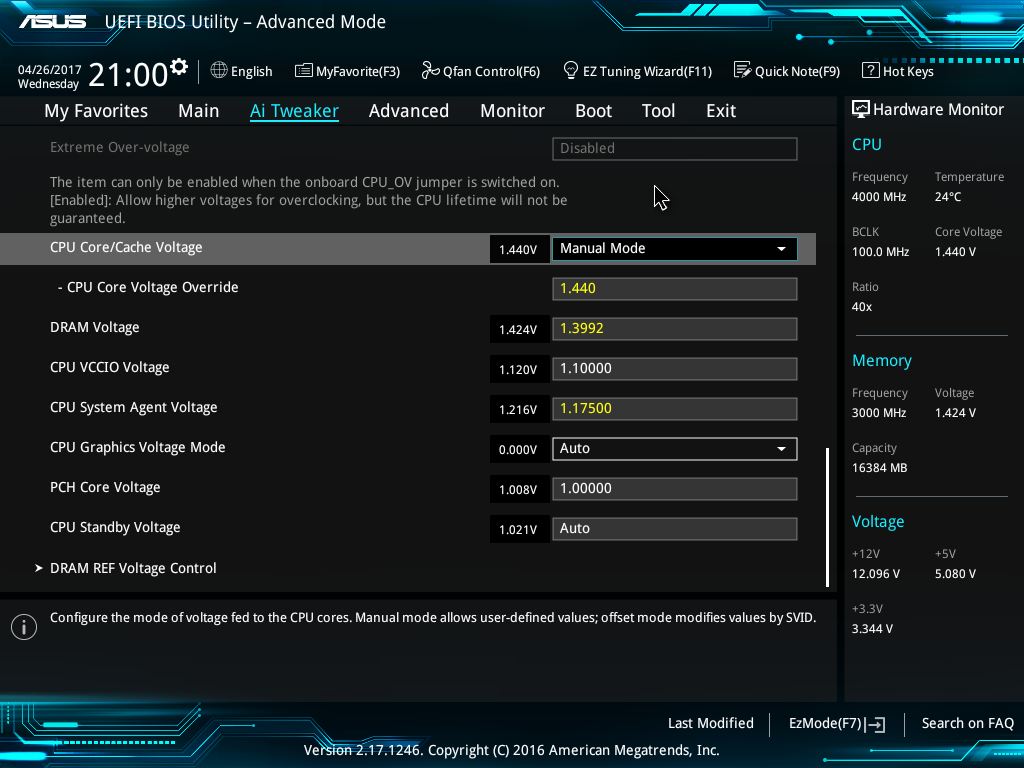The image size is (1024, 768).
Task: Click the Quick Note pencil icon
Action: pos(742,70)
